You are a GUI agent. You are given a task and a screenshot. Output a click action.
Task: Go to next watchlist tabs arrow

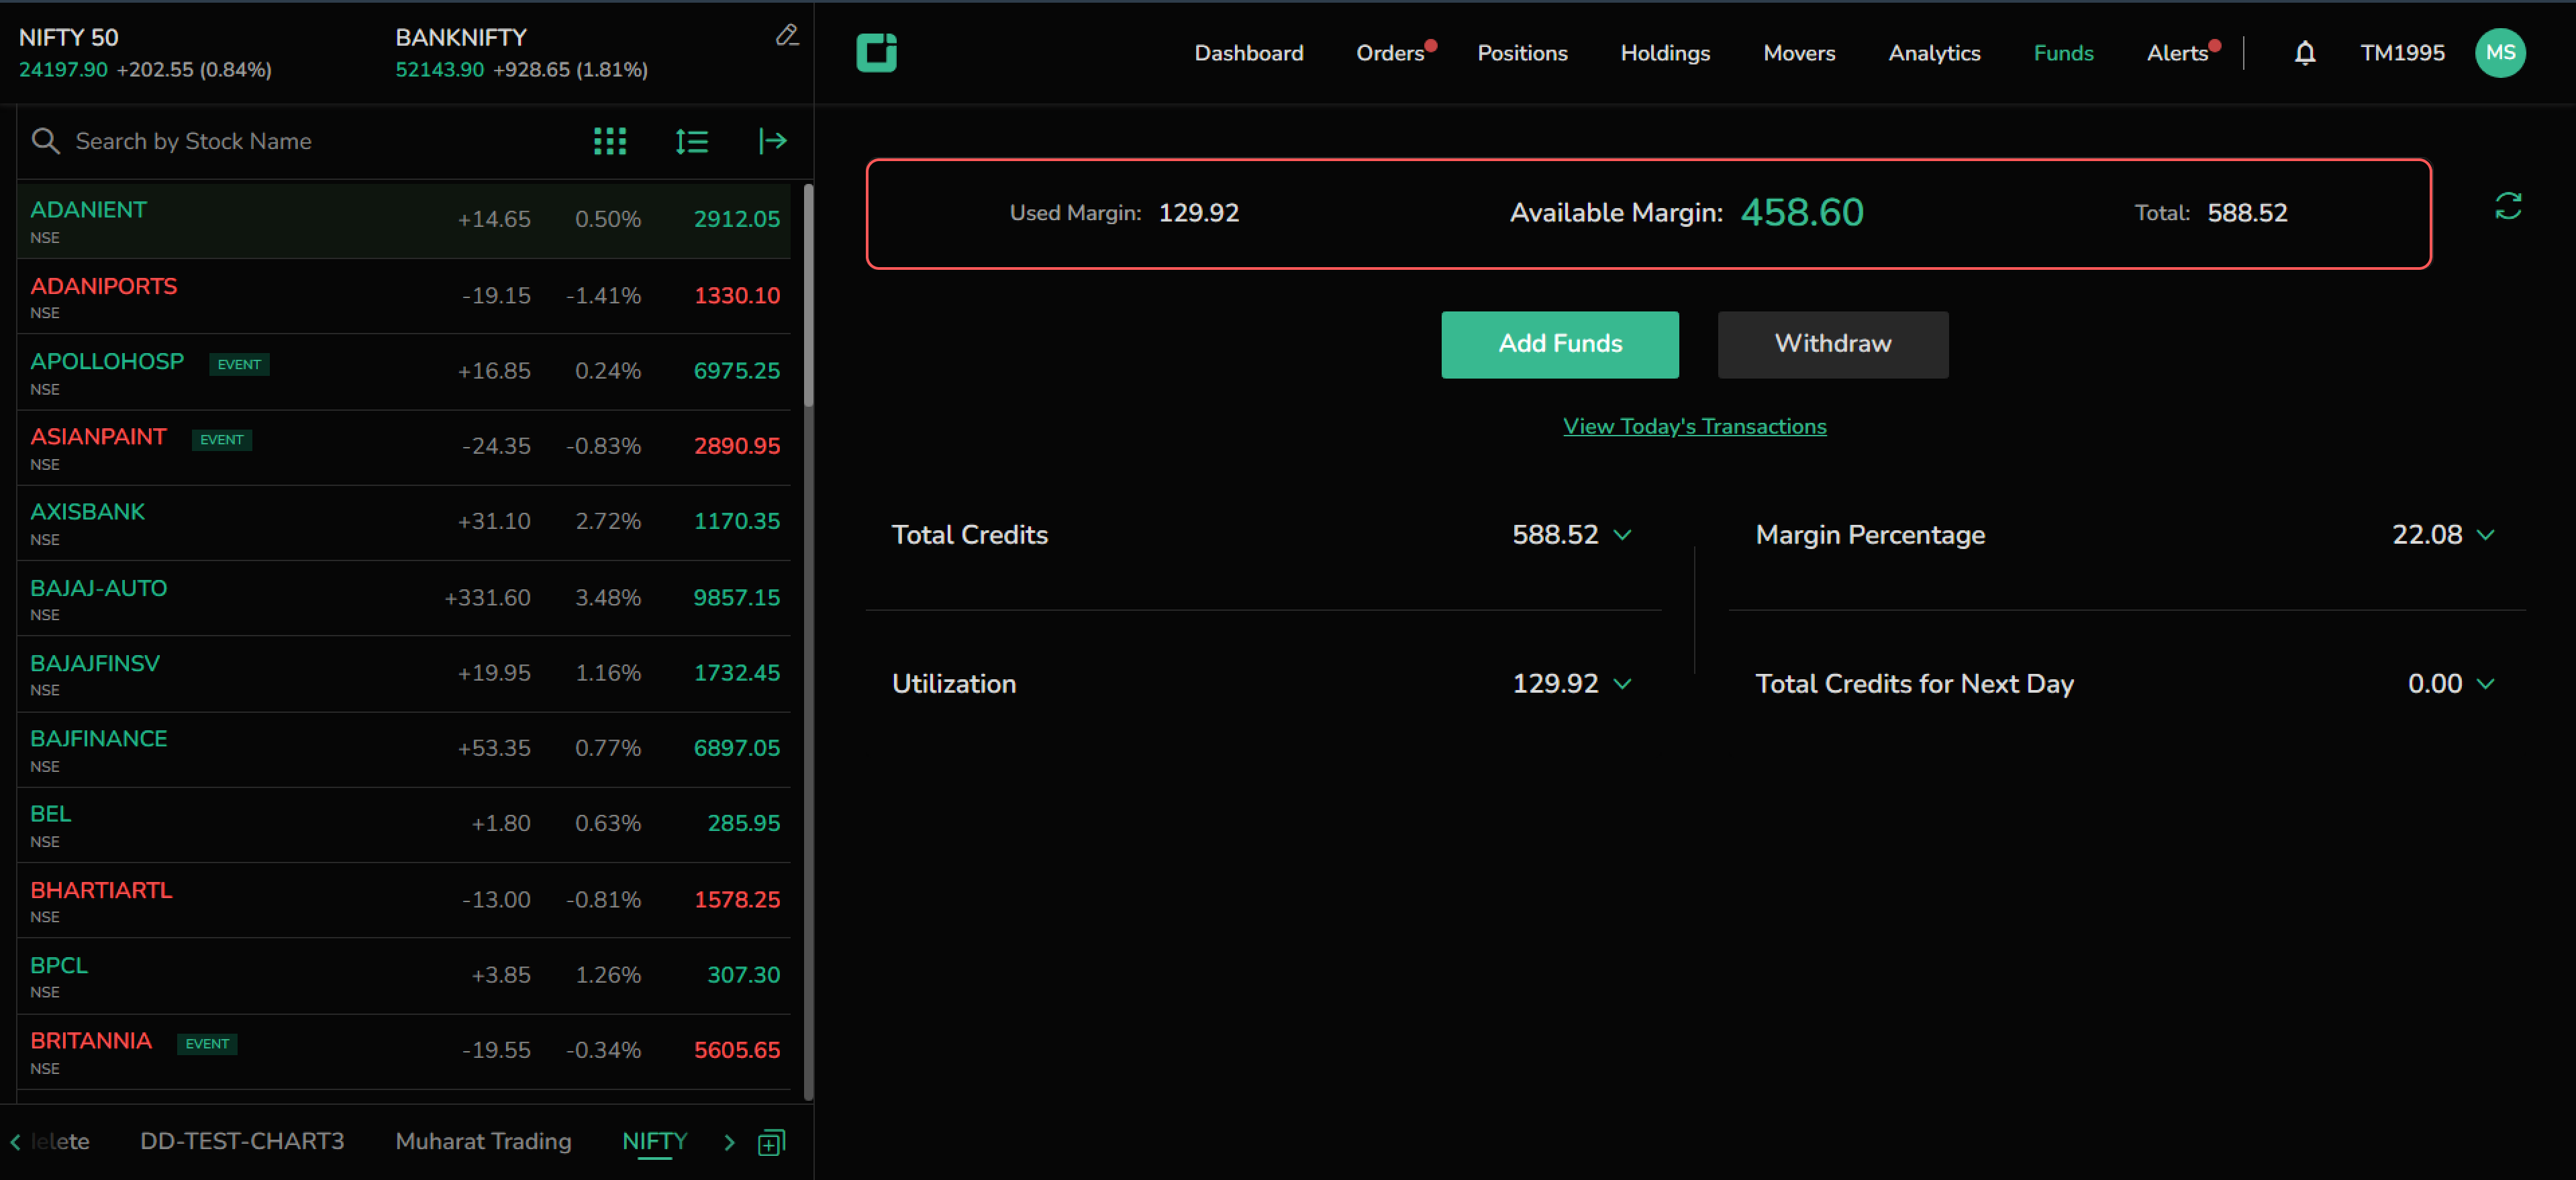click(729, 1142)
